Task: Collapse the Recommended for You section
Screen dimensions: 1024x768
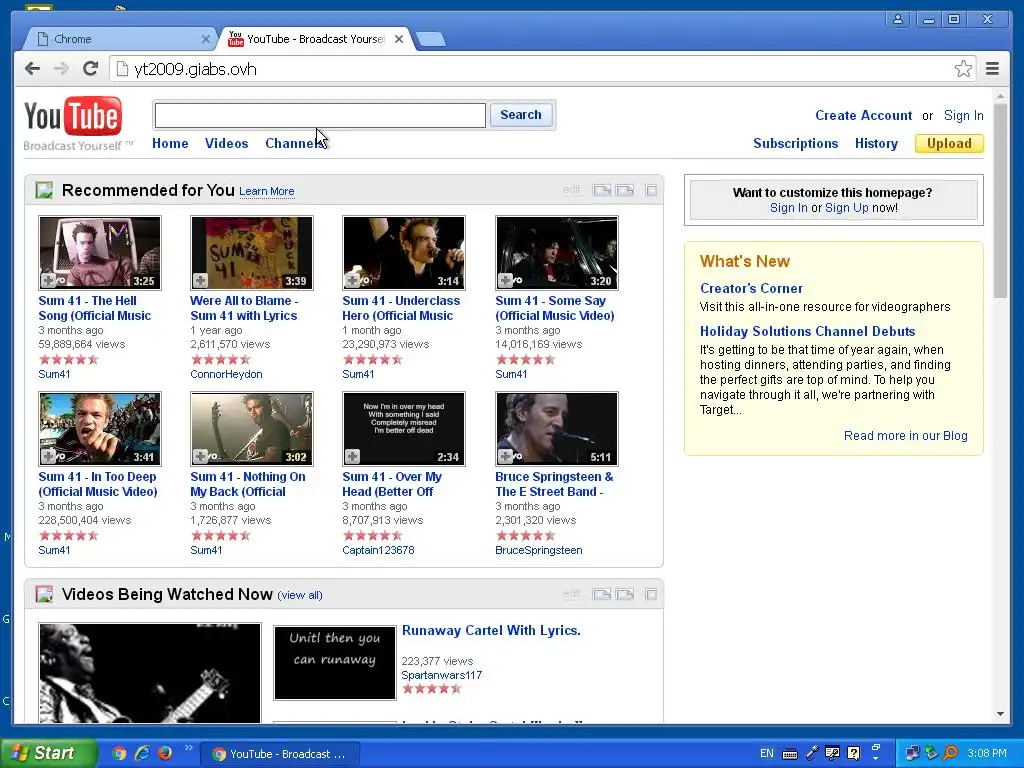Action: coord(651,190)
